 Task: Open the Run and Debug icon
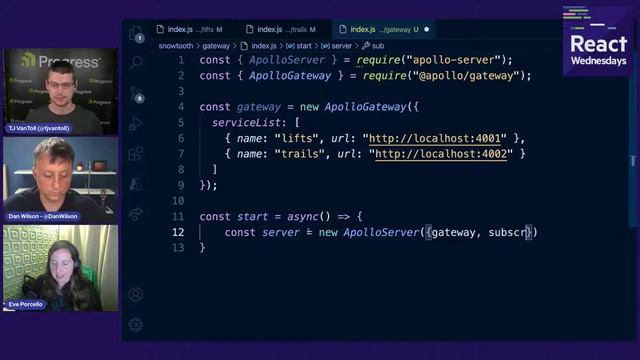tap(136, 123)
